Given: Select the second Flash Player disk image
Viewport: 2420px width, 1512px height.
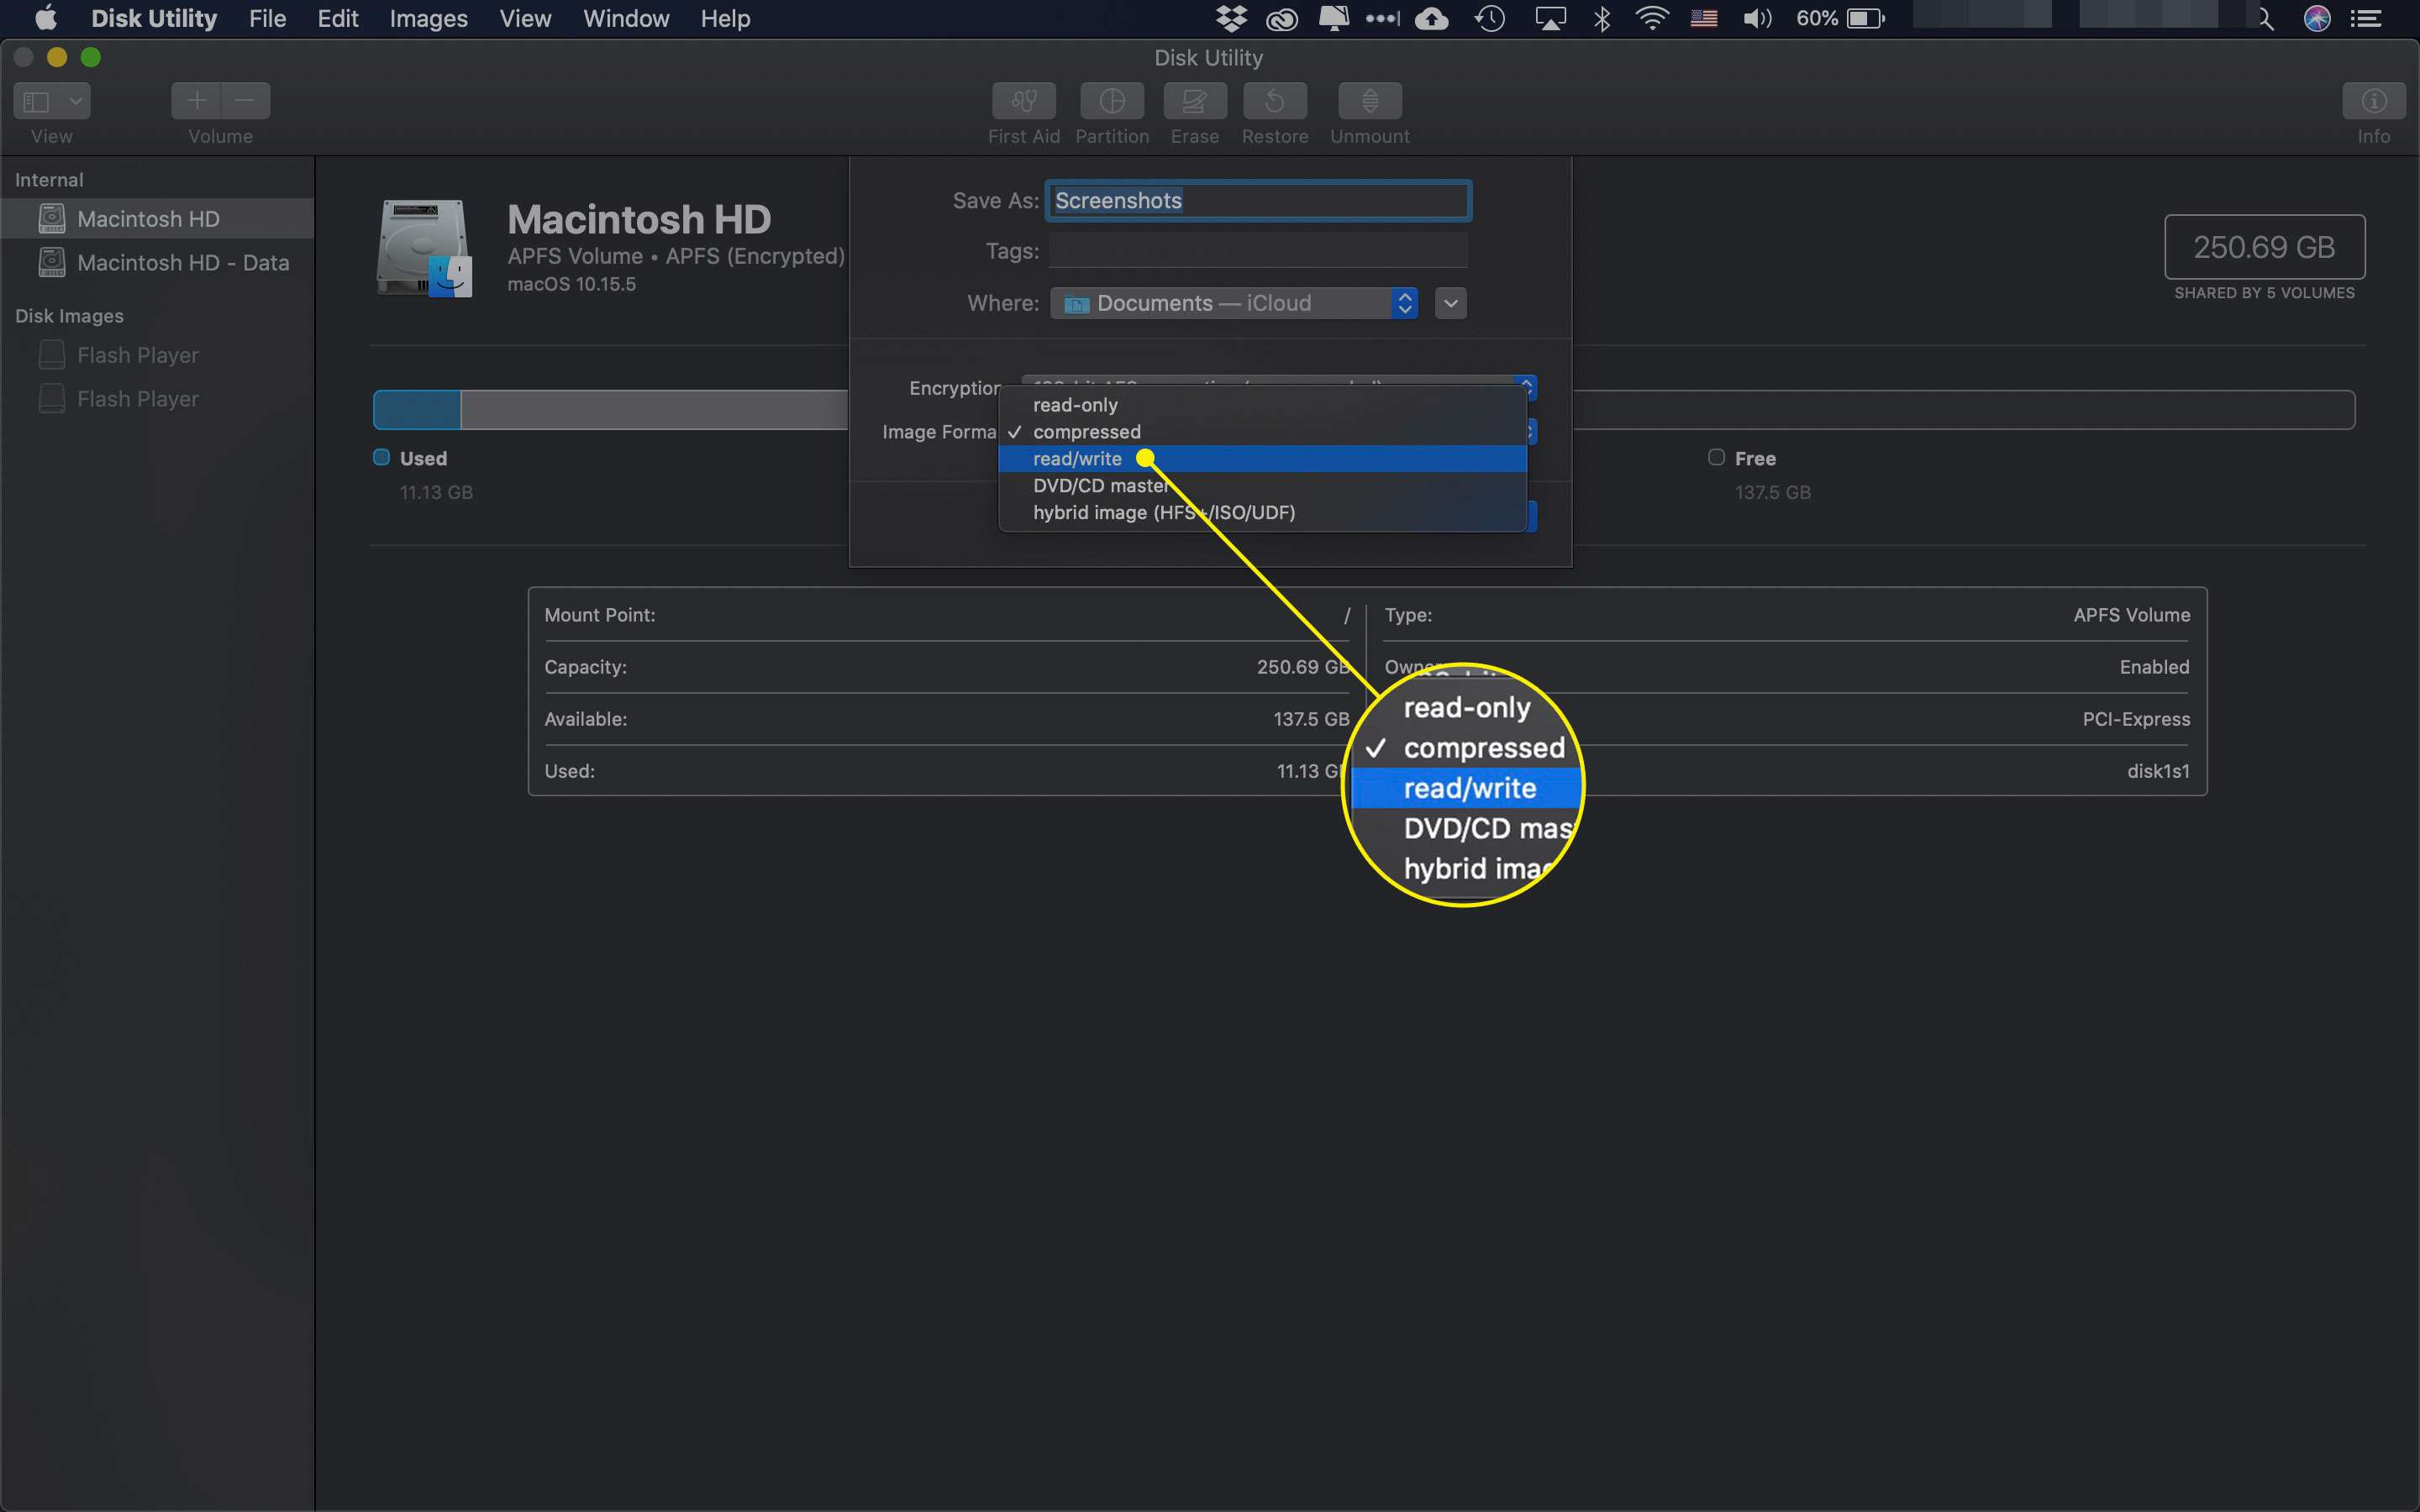Looking at the screenshot, I should pyautogui.click(x=157, y=399).
